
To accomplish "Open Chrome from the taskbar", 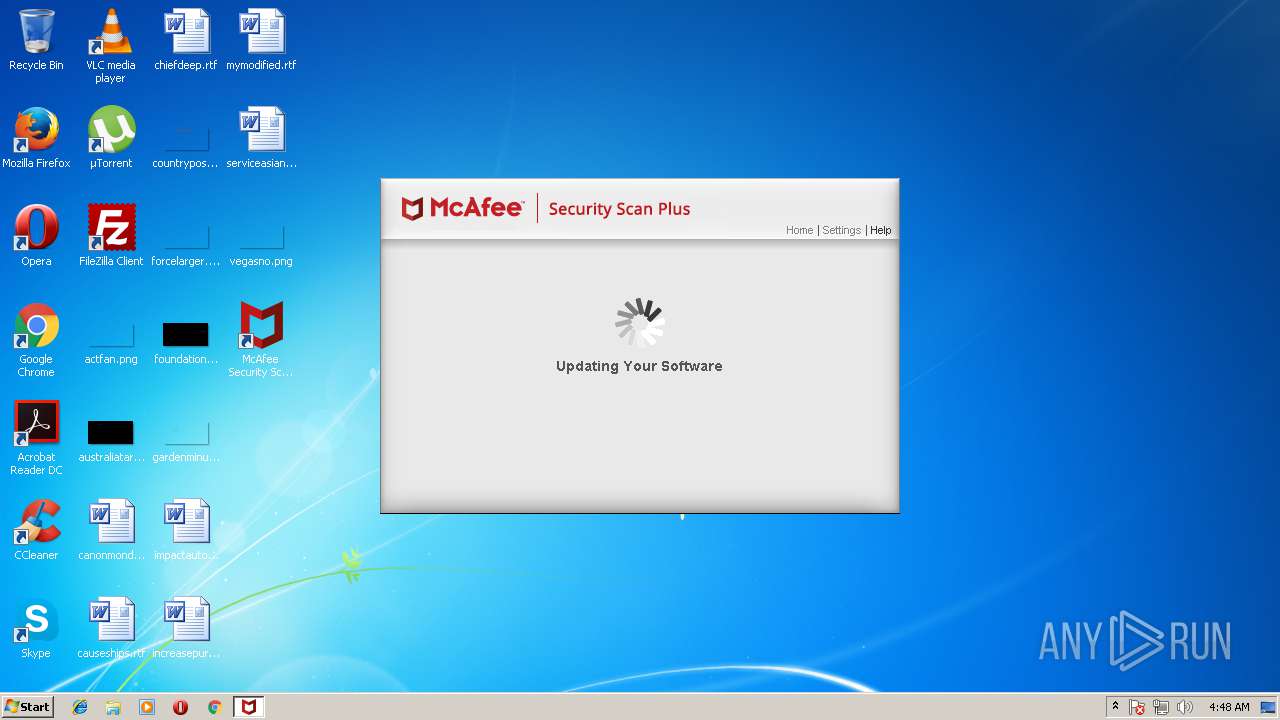I will tap(214, 707).
